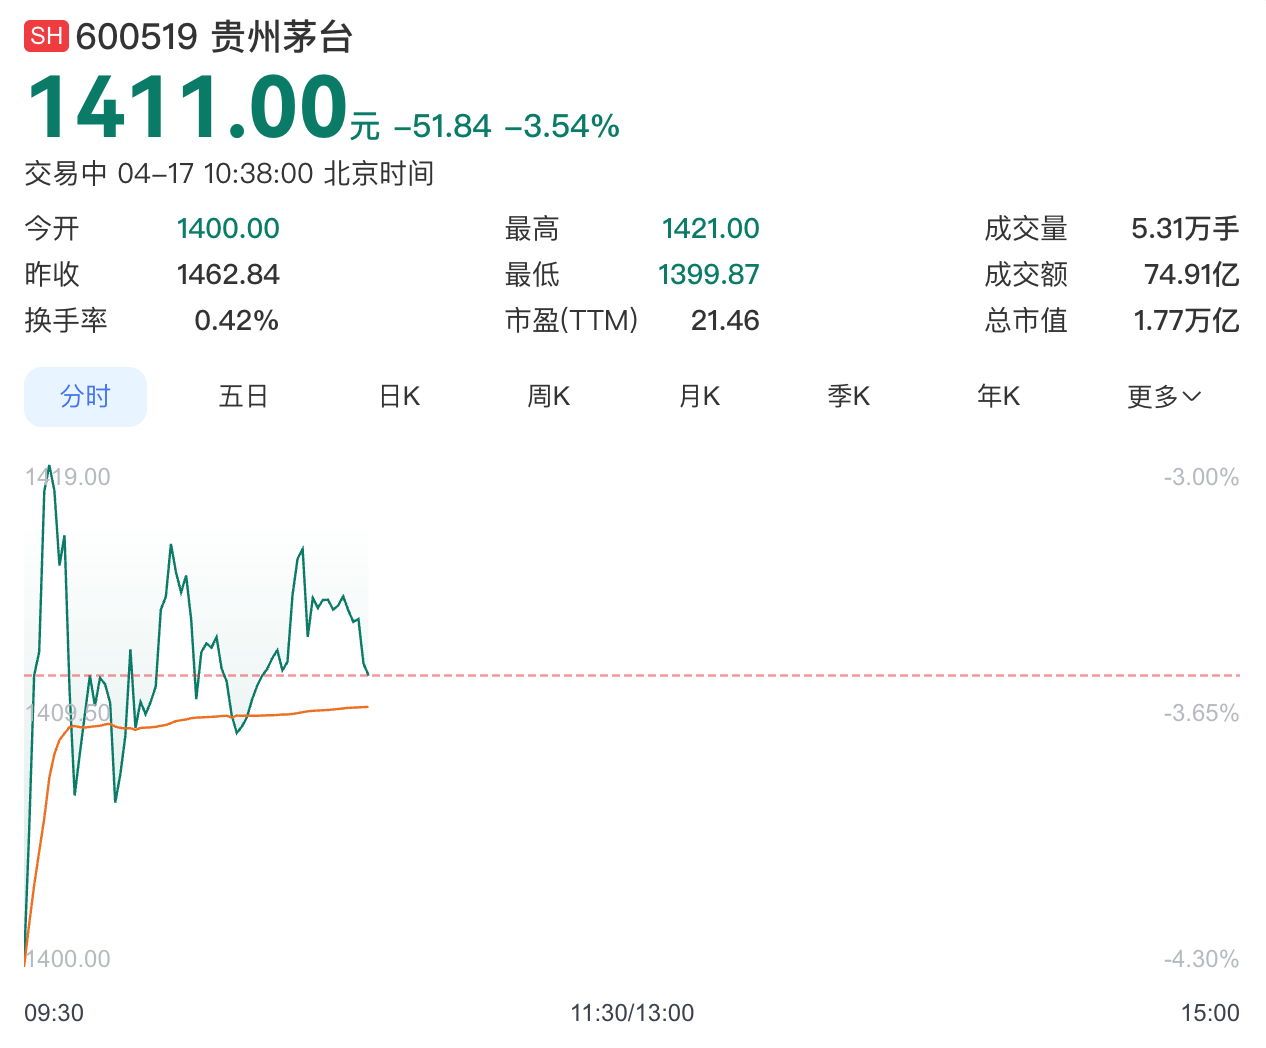Click the 最低 low value 1399.87
The height and width of the screenshot is (1048, 1266).
[x=708, y=275]
